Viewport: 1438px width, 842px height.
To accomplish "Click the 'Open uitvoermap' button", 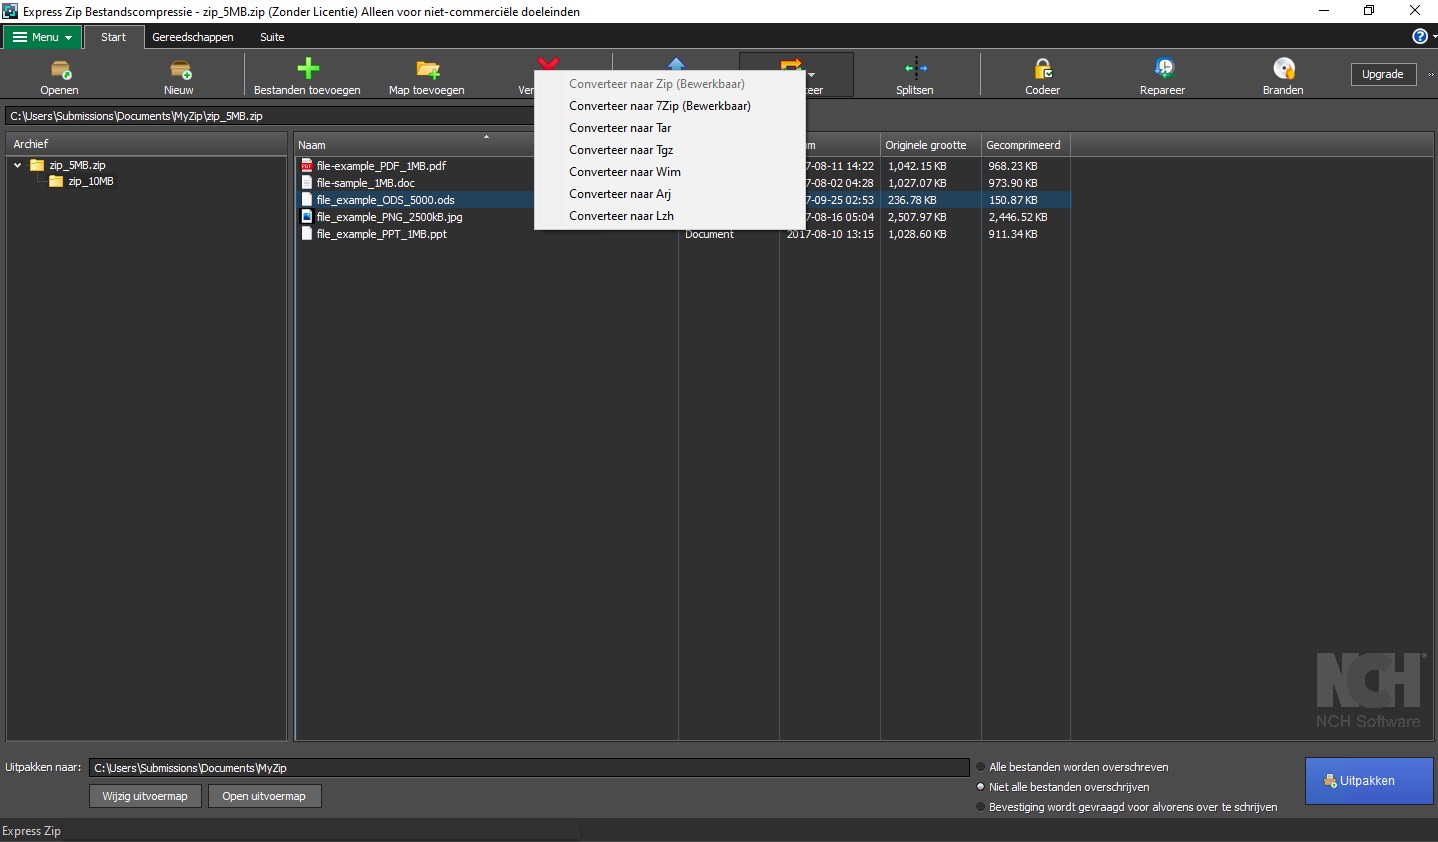I will click(264, 796).
